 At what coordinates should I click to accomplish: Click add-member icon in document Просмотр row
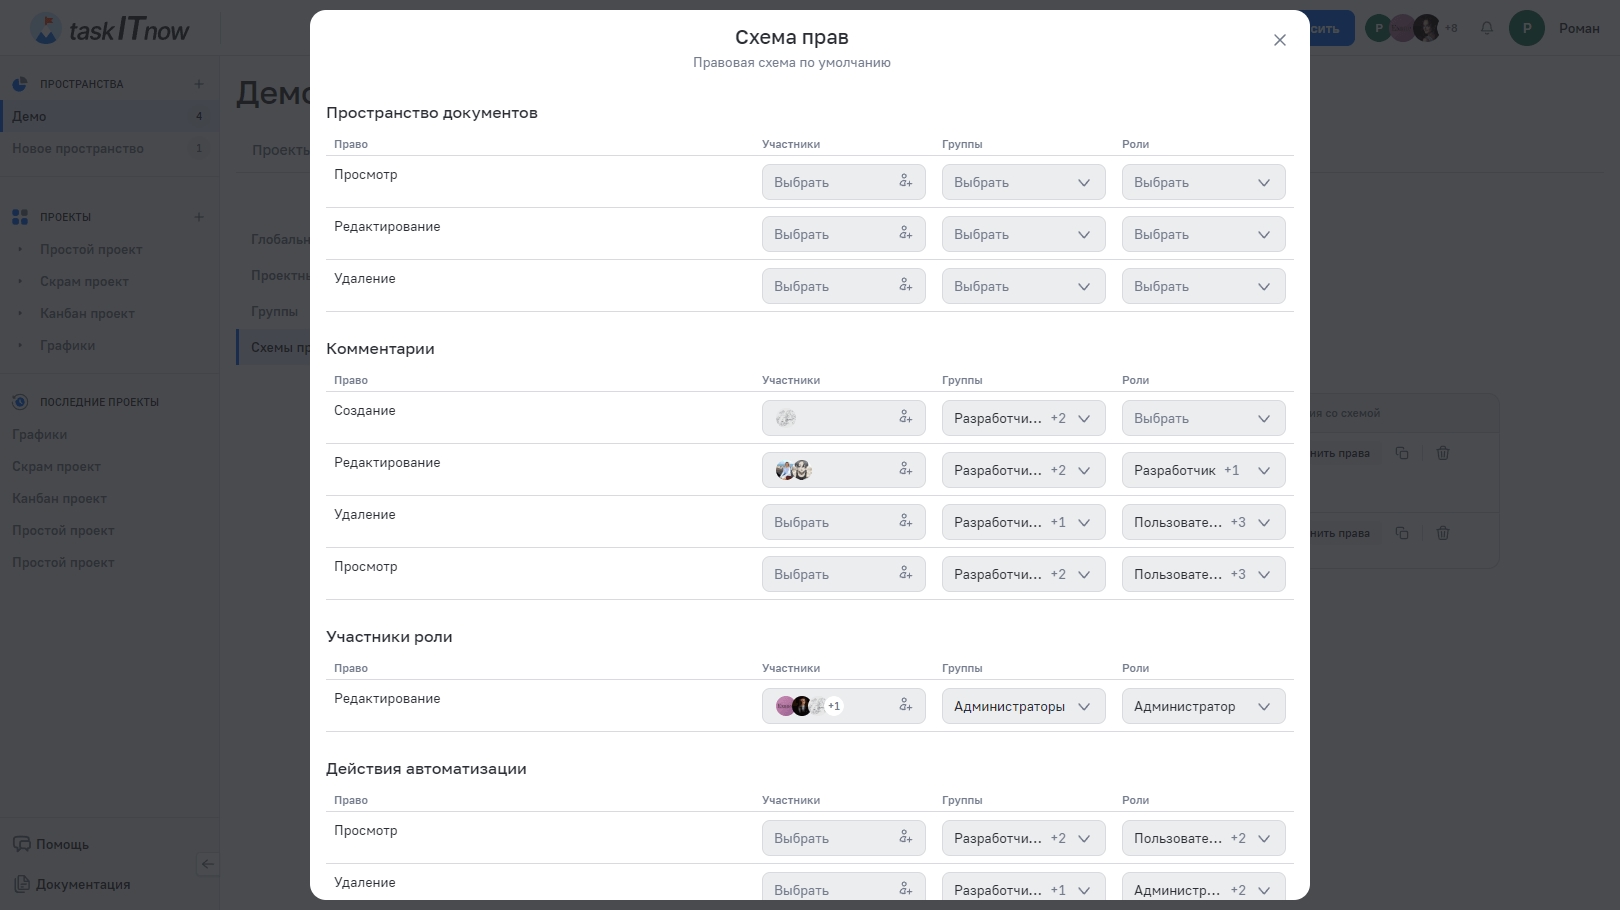(905, 181)
